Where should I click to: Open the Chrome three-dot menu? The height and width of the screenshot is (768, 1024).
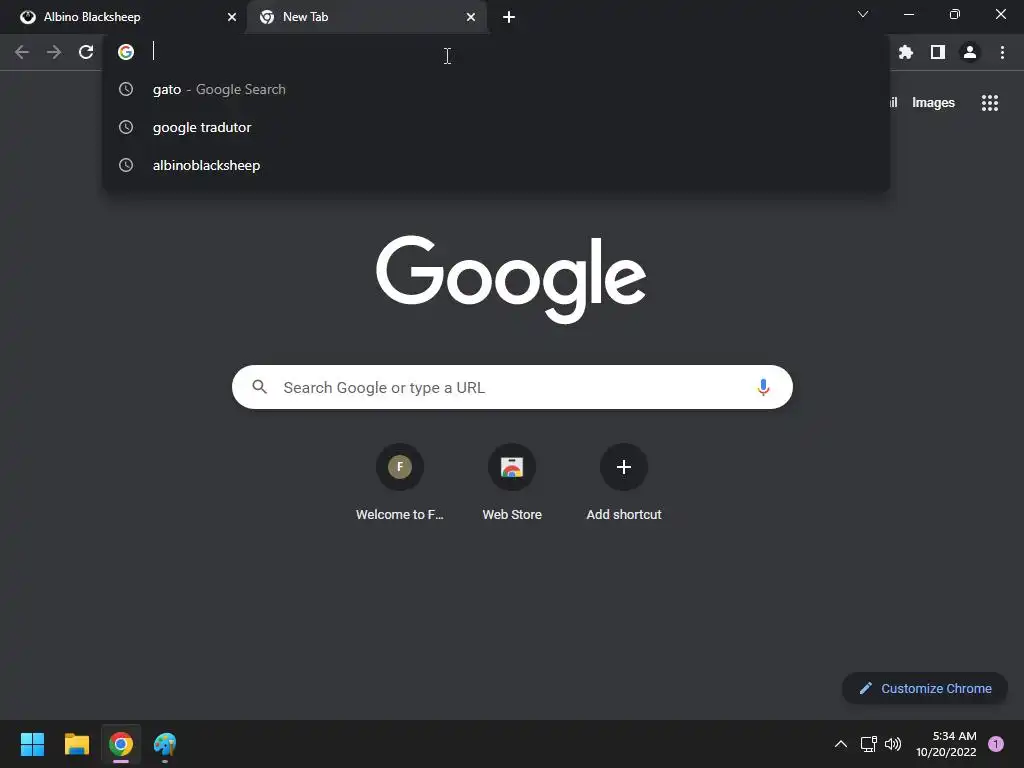coord(1002,52)
